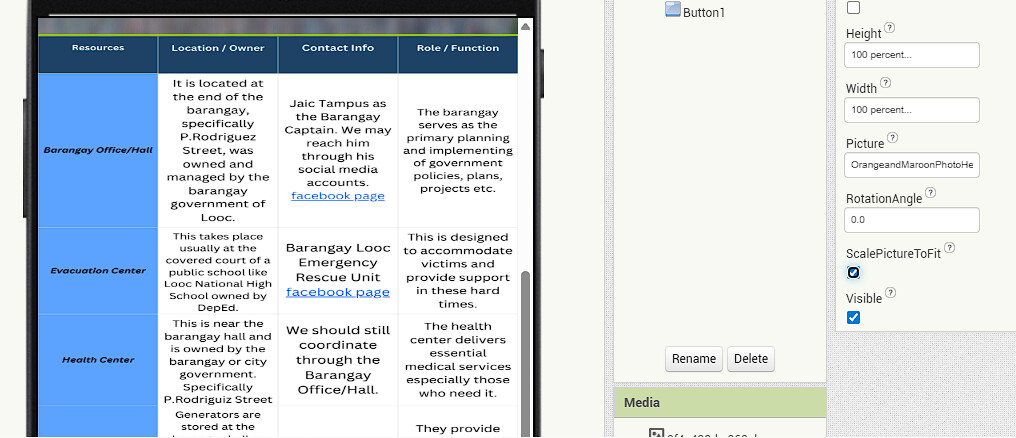The image size is (1016, 438).
Task: Click the 'They provide' cell text
Action: 457,429
